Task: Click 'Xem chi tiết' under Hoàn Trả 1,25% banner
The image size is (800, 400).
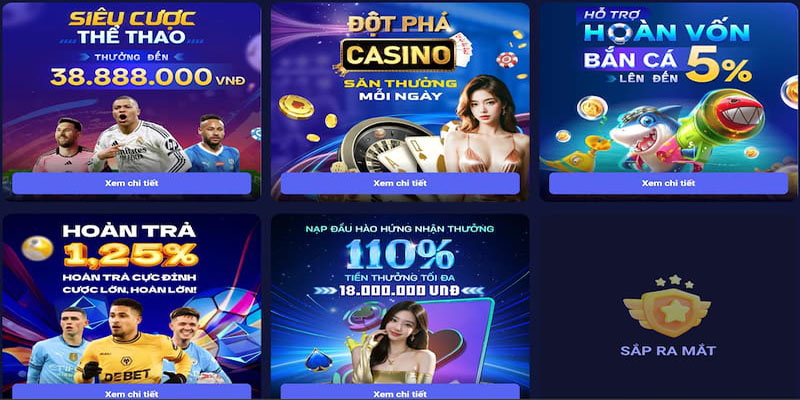Action: coord(132,393)
